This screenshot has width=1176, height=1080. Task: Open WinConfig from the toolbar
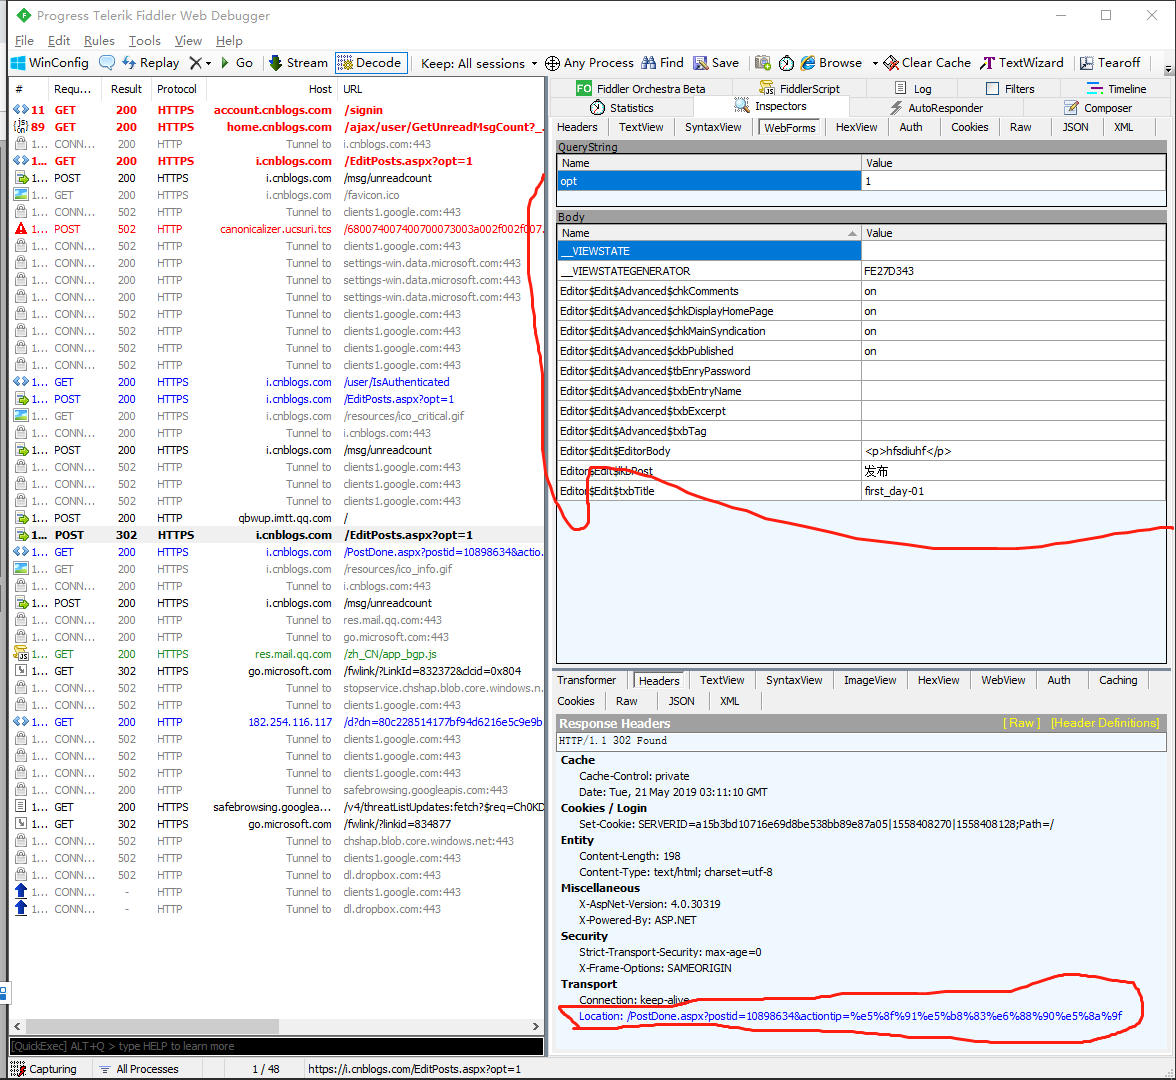(49, 63)
